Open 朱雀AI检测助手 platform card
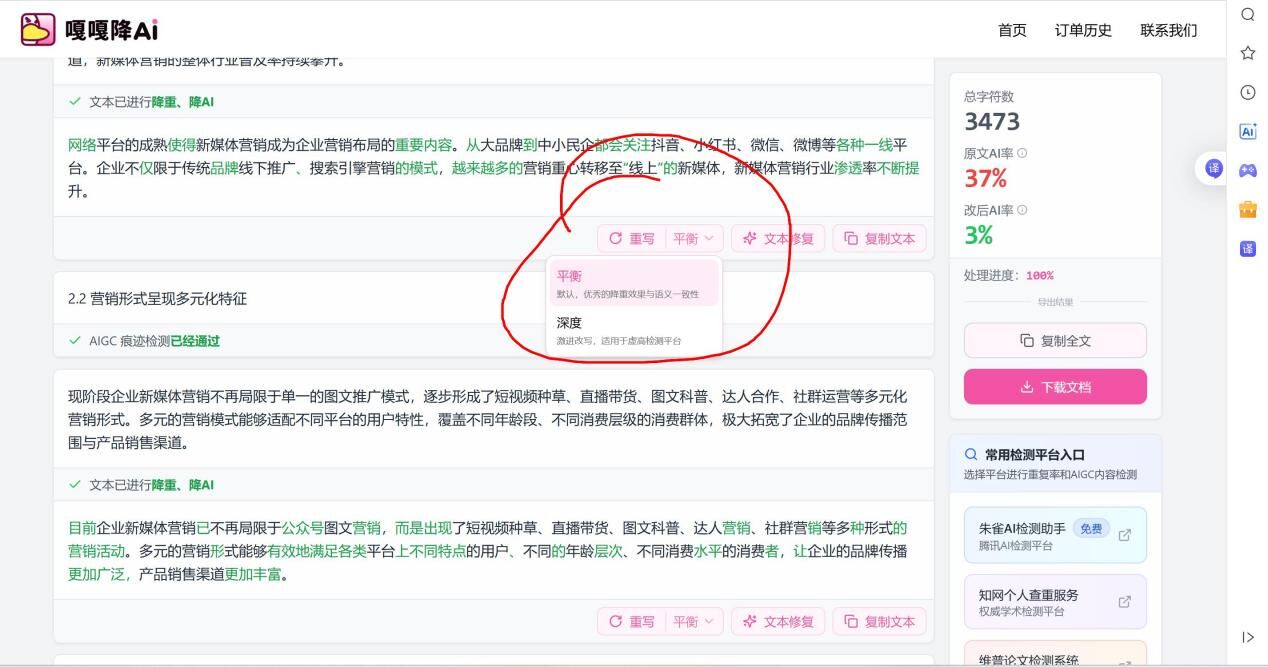 pos(1055,535)
